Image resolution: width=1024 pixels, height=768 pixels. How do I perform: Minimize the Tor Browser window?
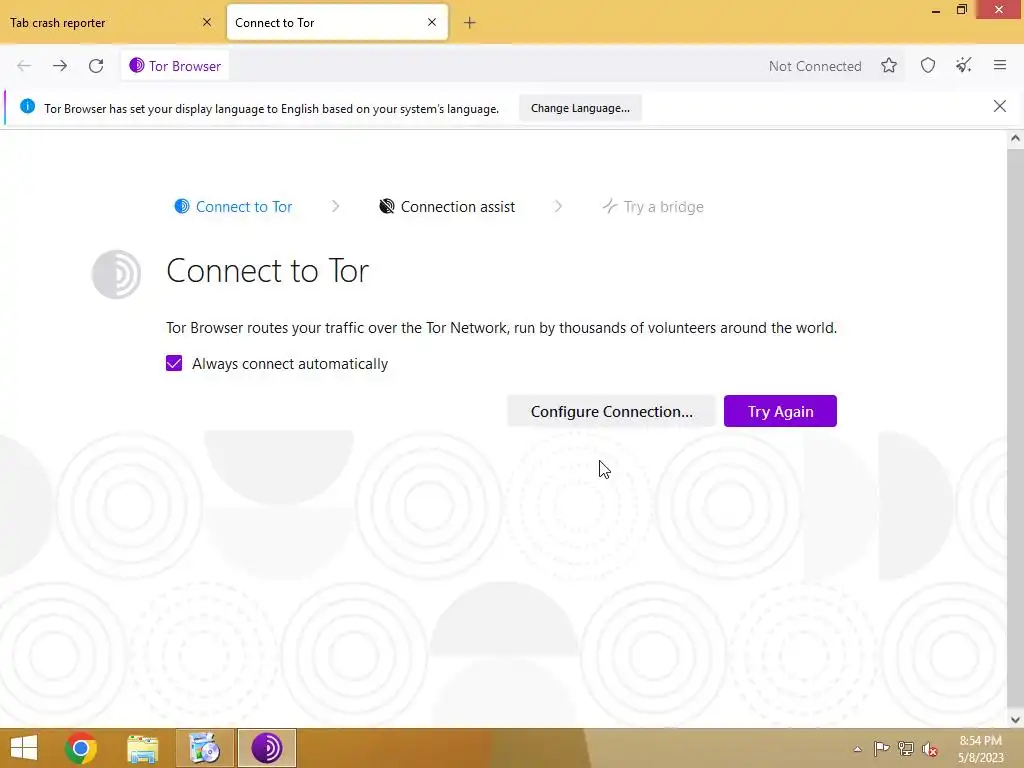pos(936,10)
